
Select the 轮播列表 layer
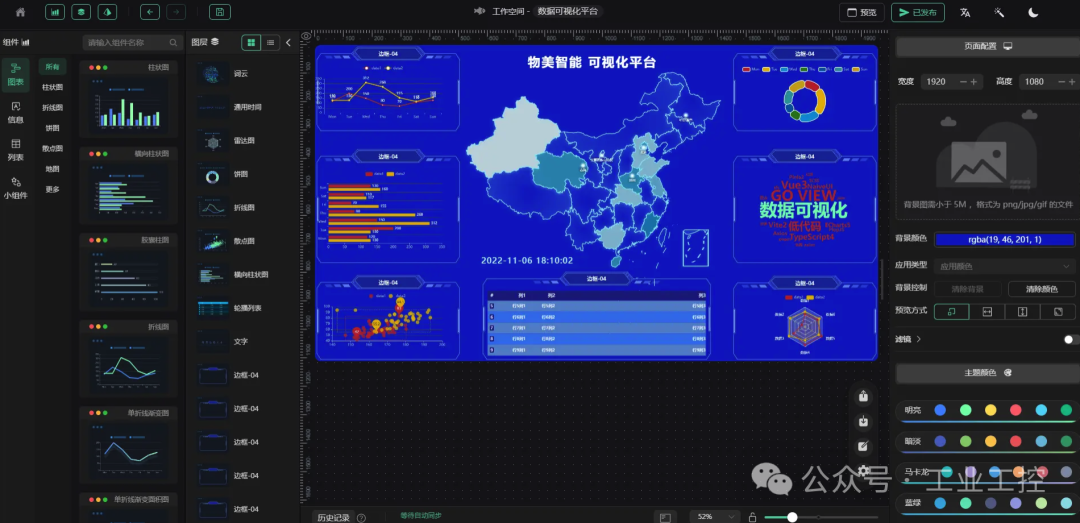point(242,308)
